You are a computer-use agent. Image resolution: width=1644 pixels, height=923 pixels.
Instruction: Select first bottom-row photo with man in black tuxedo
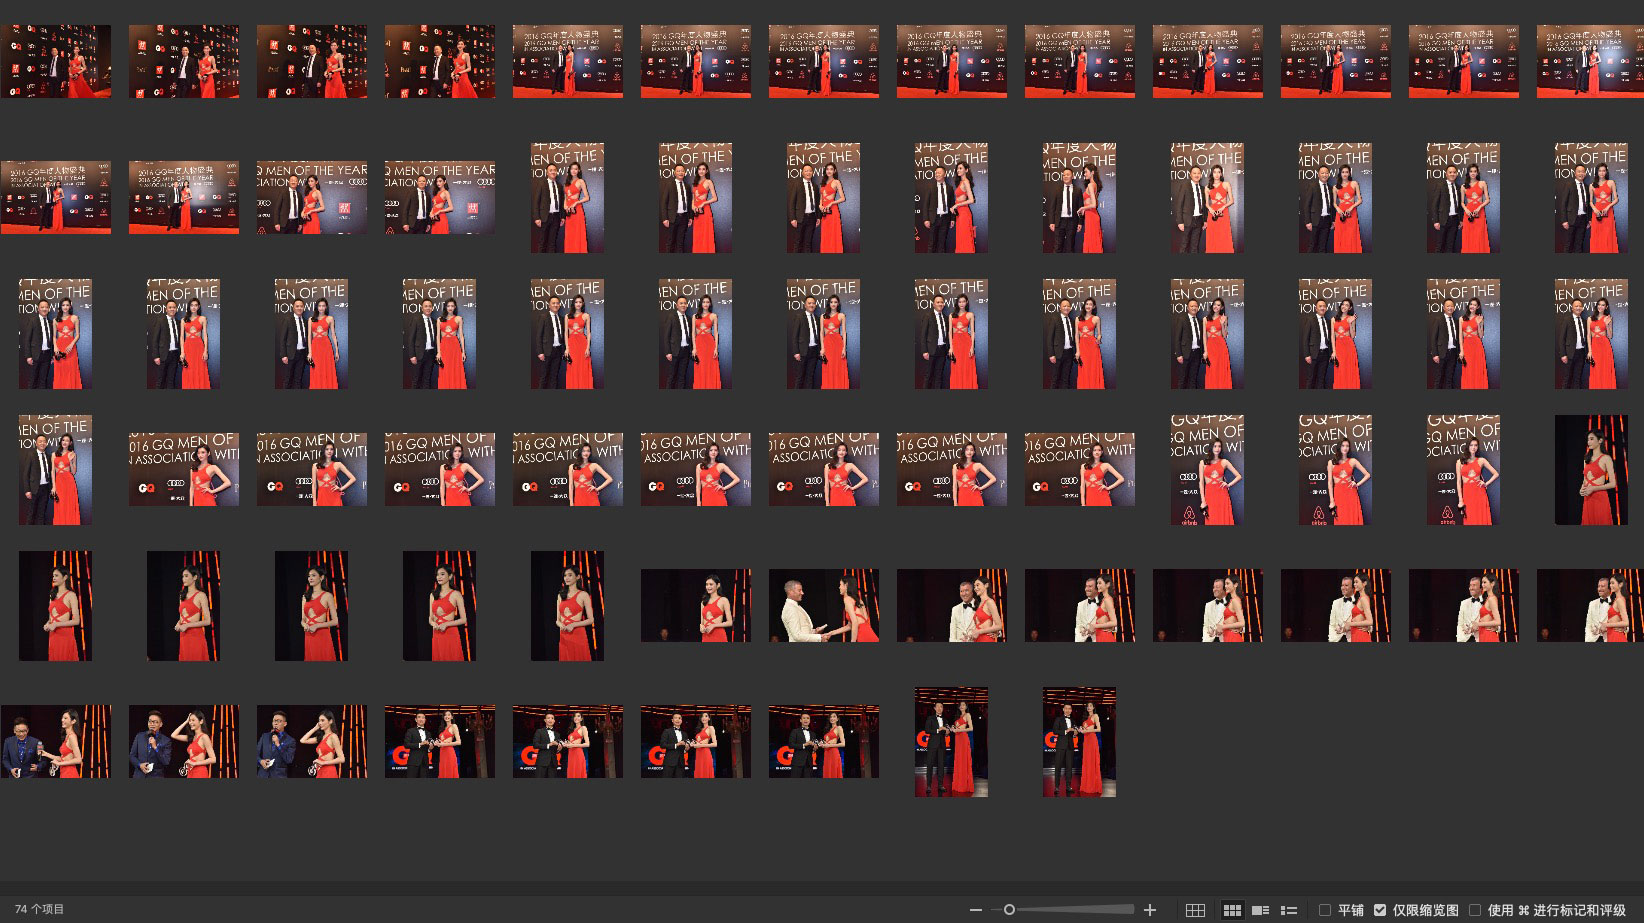439,742
